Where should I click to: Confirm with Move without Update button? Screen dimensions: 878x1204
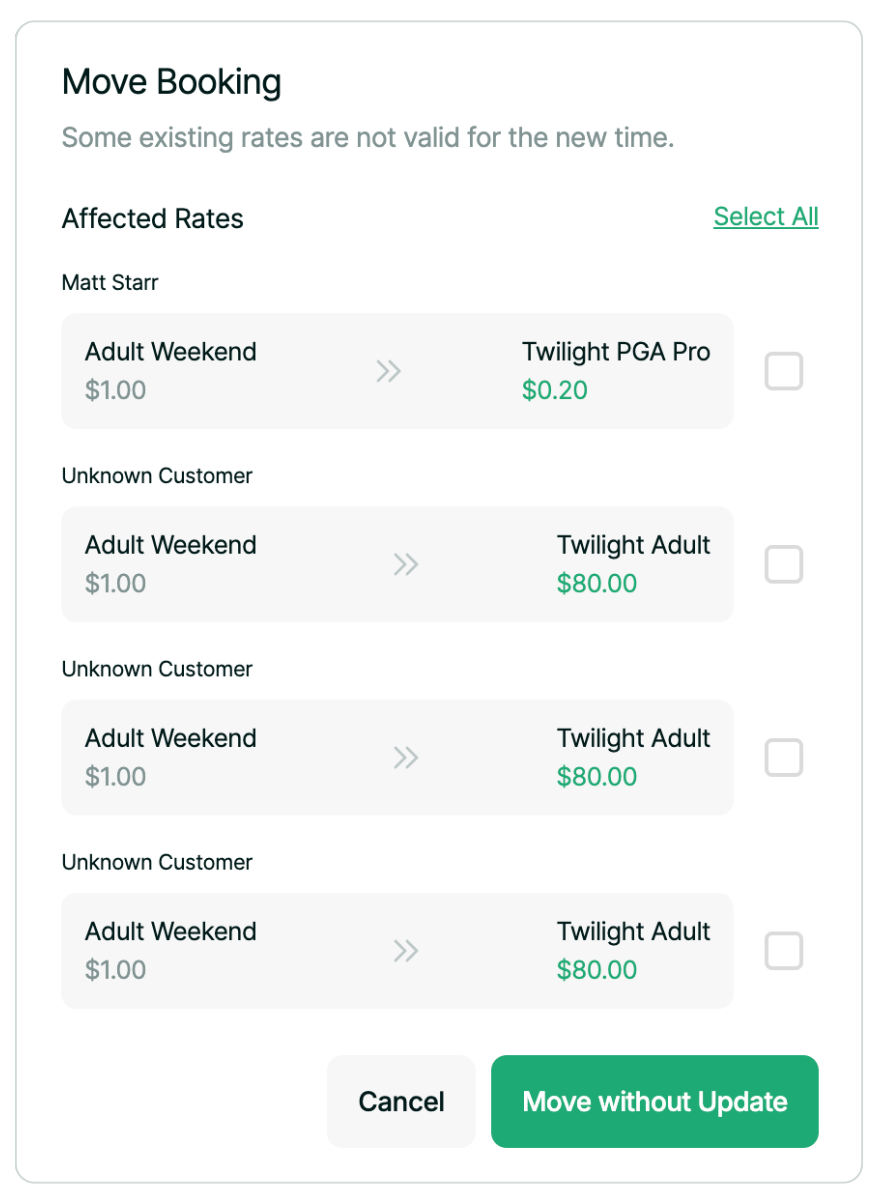point(654,1101)
